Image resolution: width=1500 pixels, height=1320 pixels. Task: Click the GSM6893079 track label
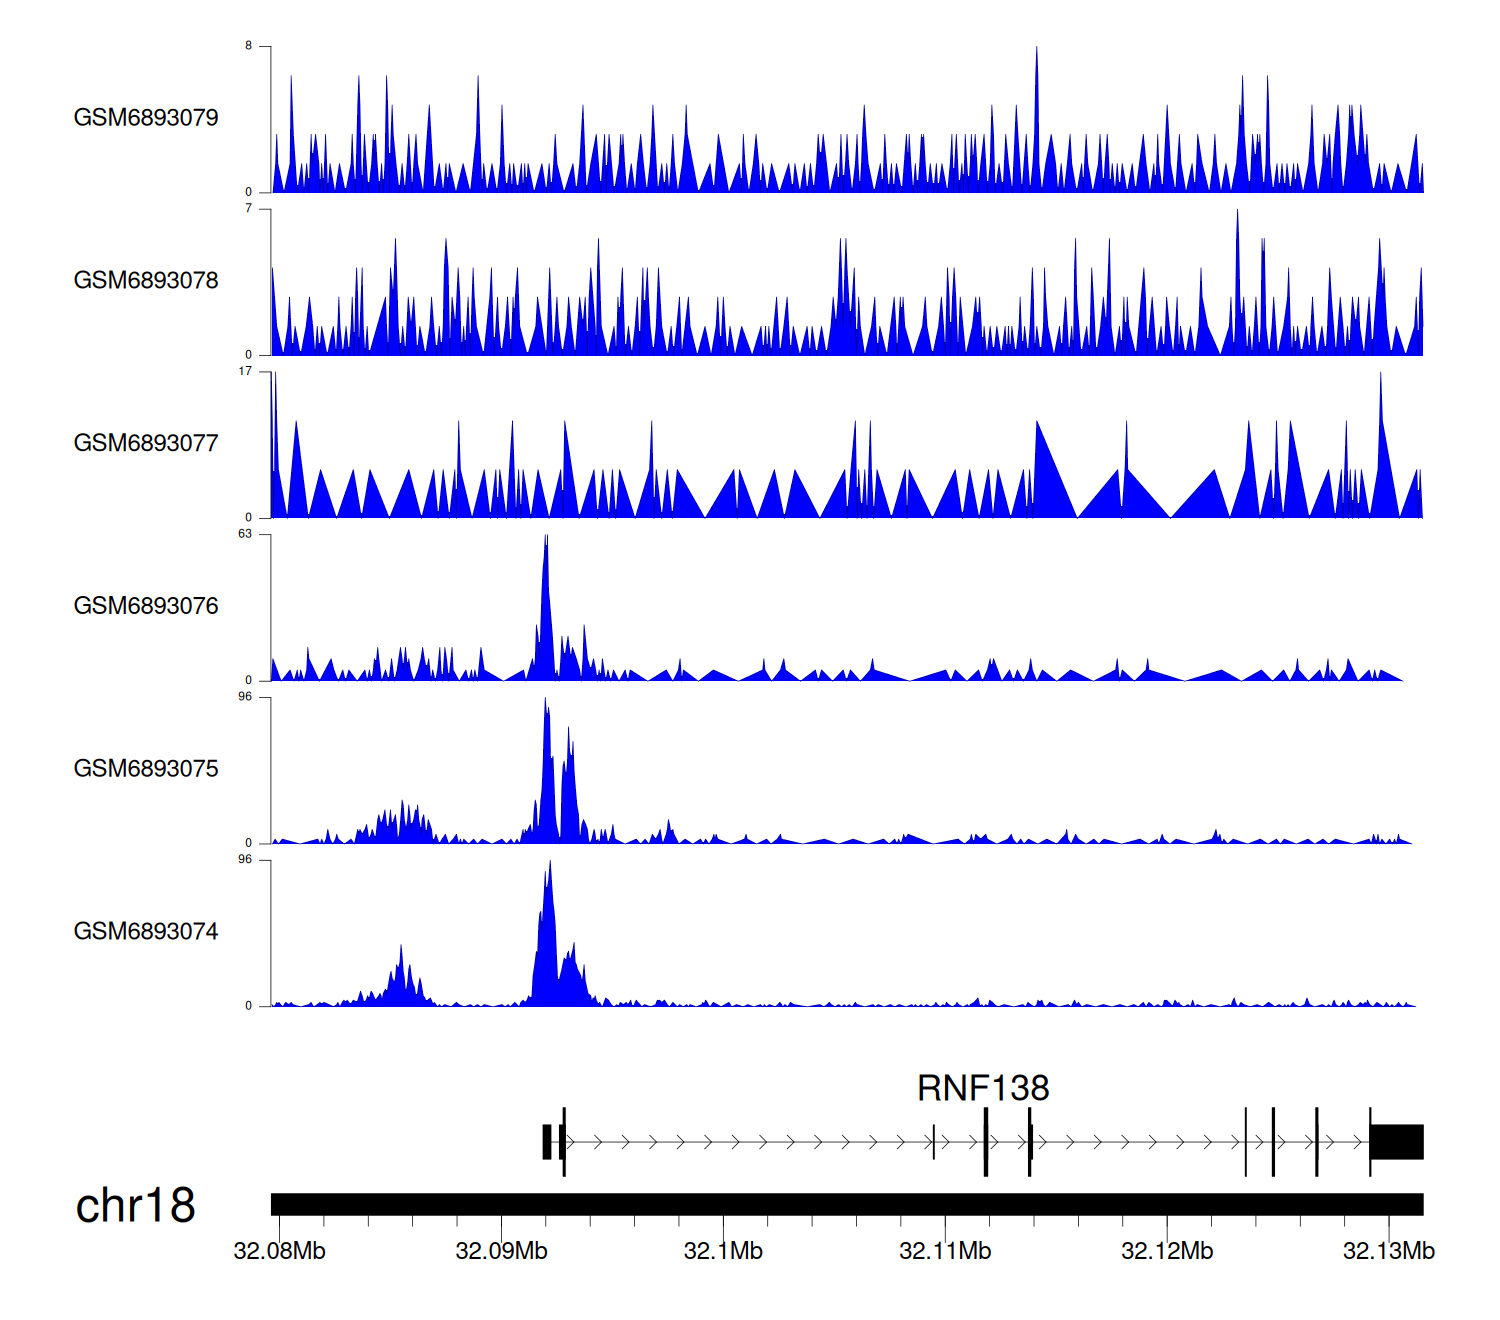pyautogui.click(x=146, y=118)
